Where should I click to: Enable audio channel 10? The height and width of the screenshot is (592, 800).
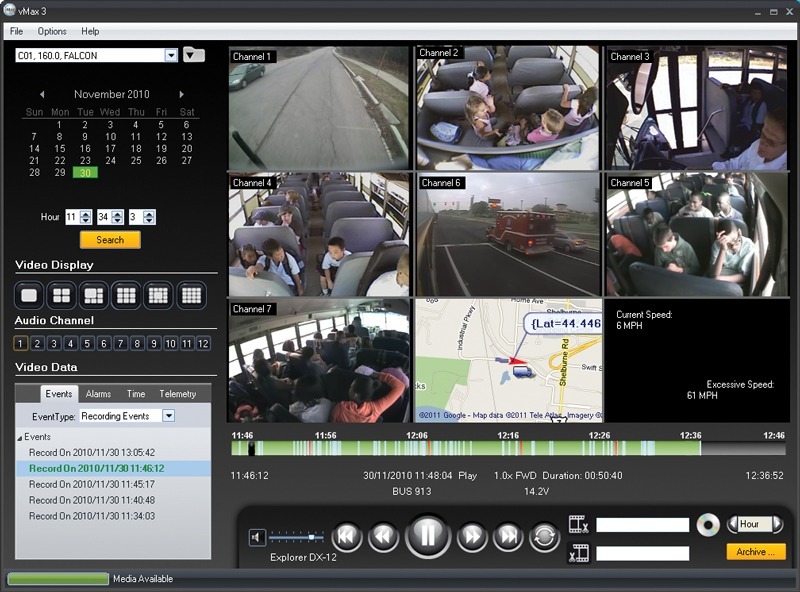[170, 343]
